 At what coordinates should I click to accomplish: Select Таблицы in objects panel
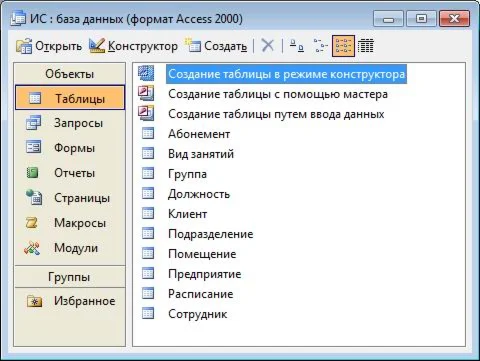pyautogui.click(x=70, y=98)
